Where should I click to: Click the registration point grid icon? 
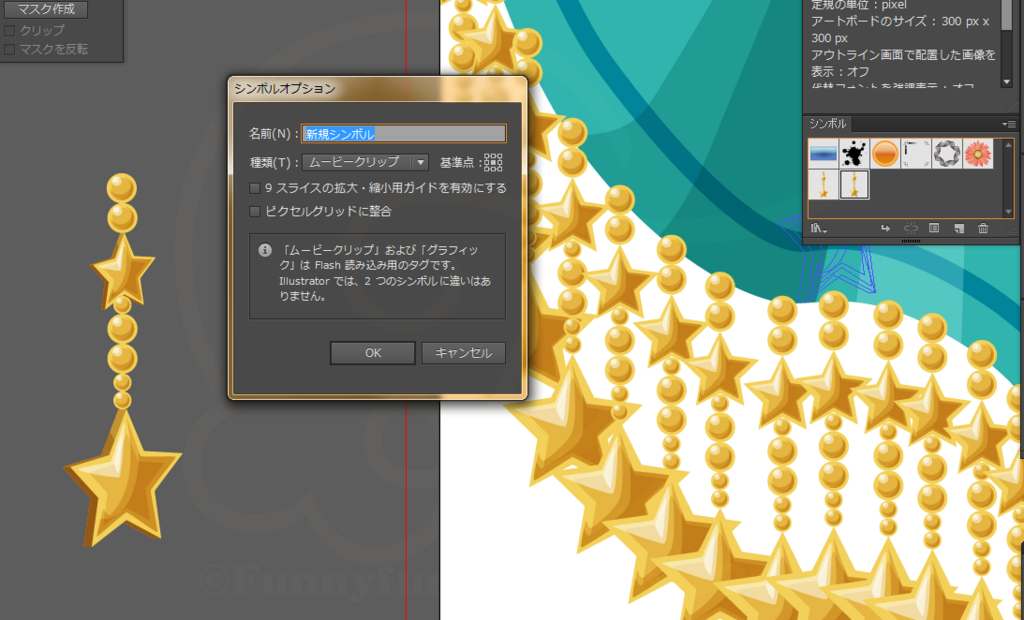click(x=493, y=162)
